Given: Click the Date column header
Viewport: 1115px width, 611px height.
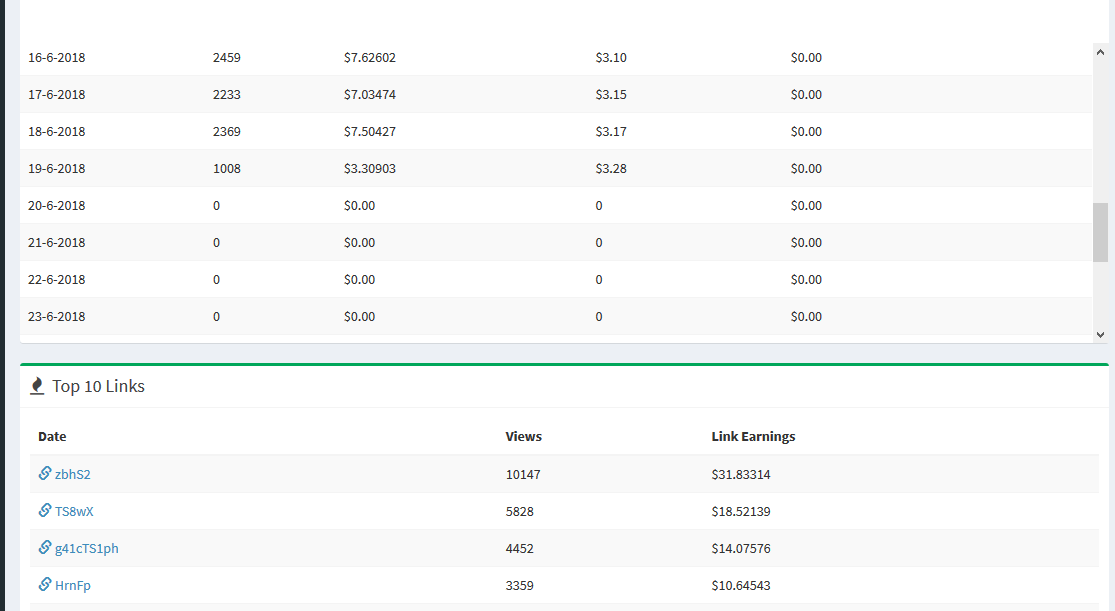Looking at the screenshot, I should (52, 437).
